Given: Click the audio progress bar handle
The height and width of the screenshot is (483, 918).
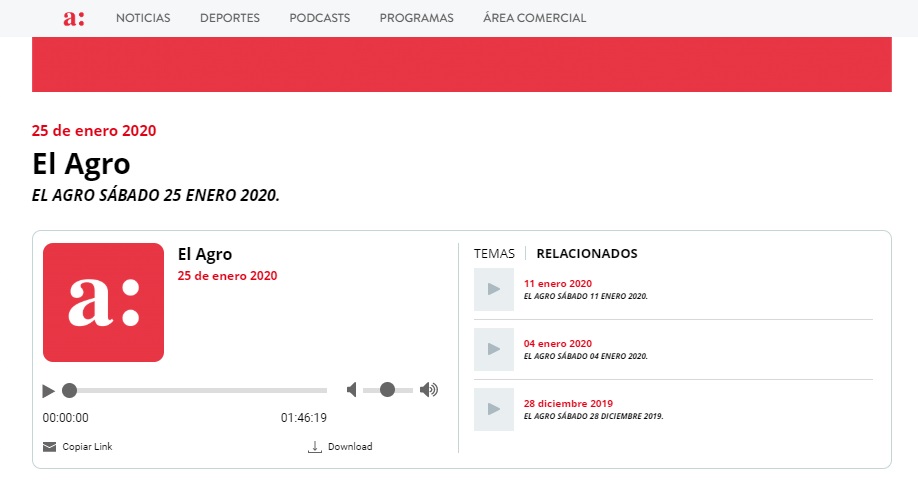Looking at the screenshot, I should [70, 390].
